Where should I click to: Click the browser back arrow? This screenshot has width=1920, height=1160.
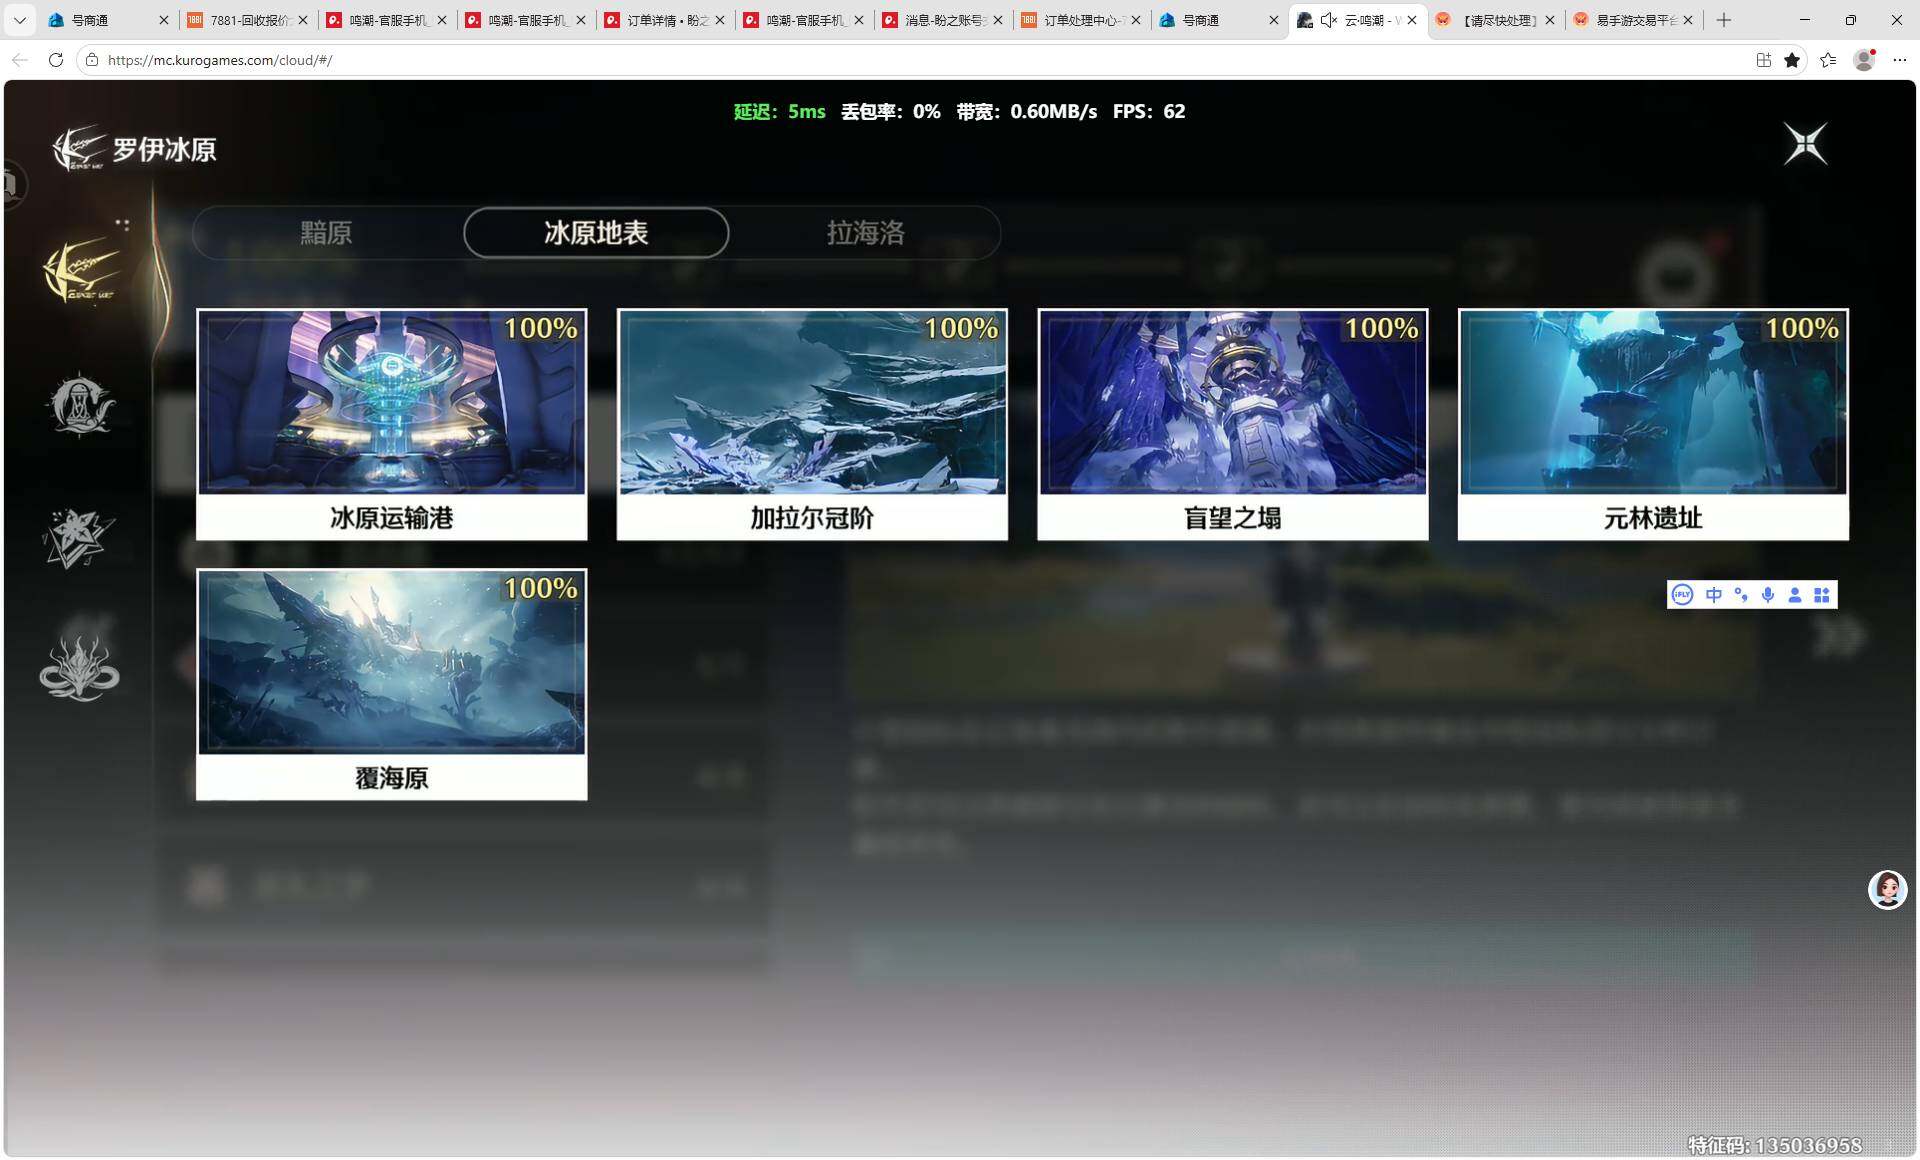point(20,60)
